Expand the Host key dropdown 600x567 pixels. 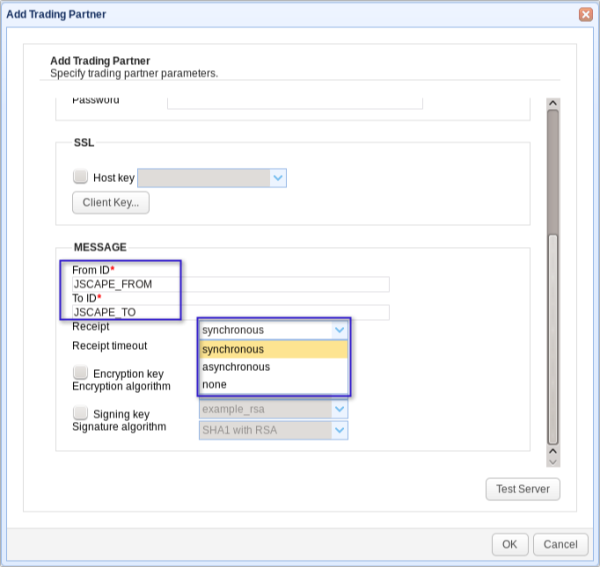[278, 178]
